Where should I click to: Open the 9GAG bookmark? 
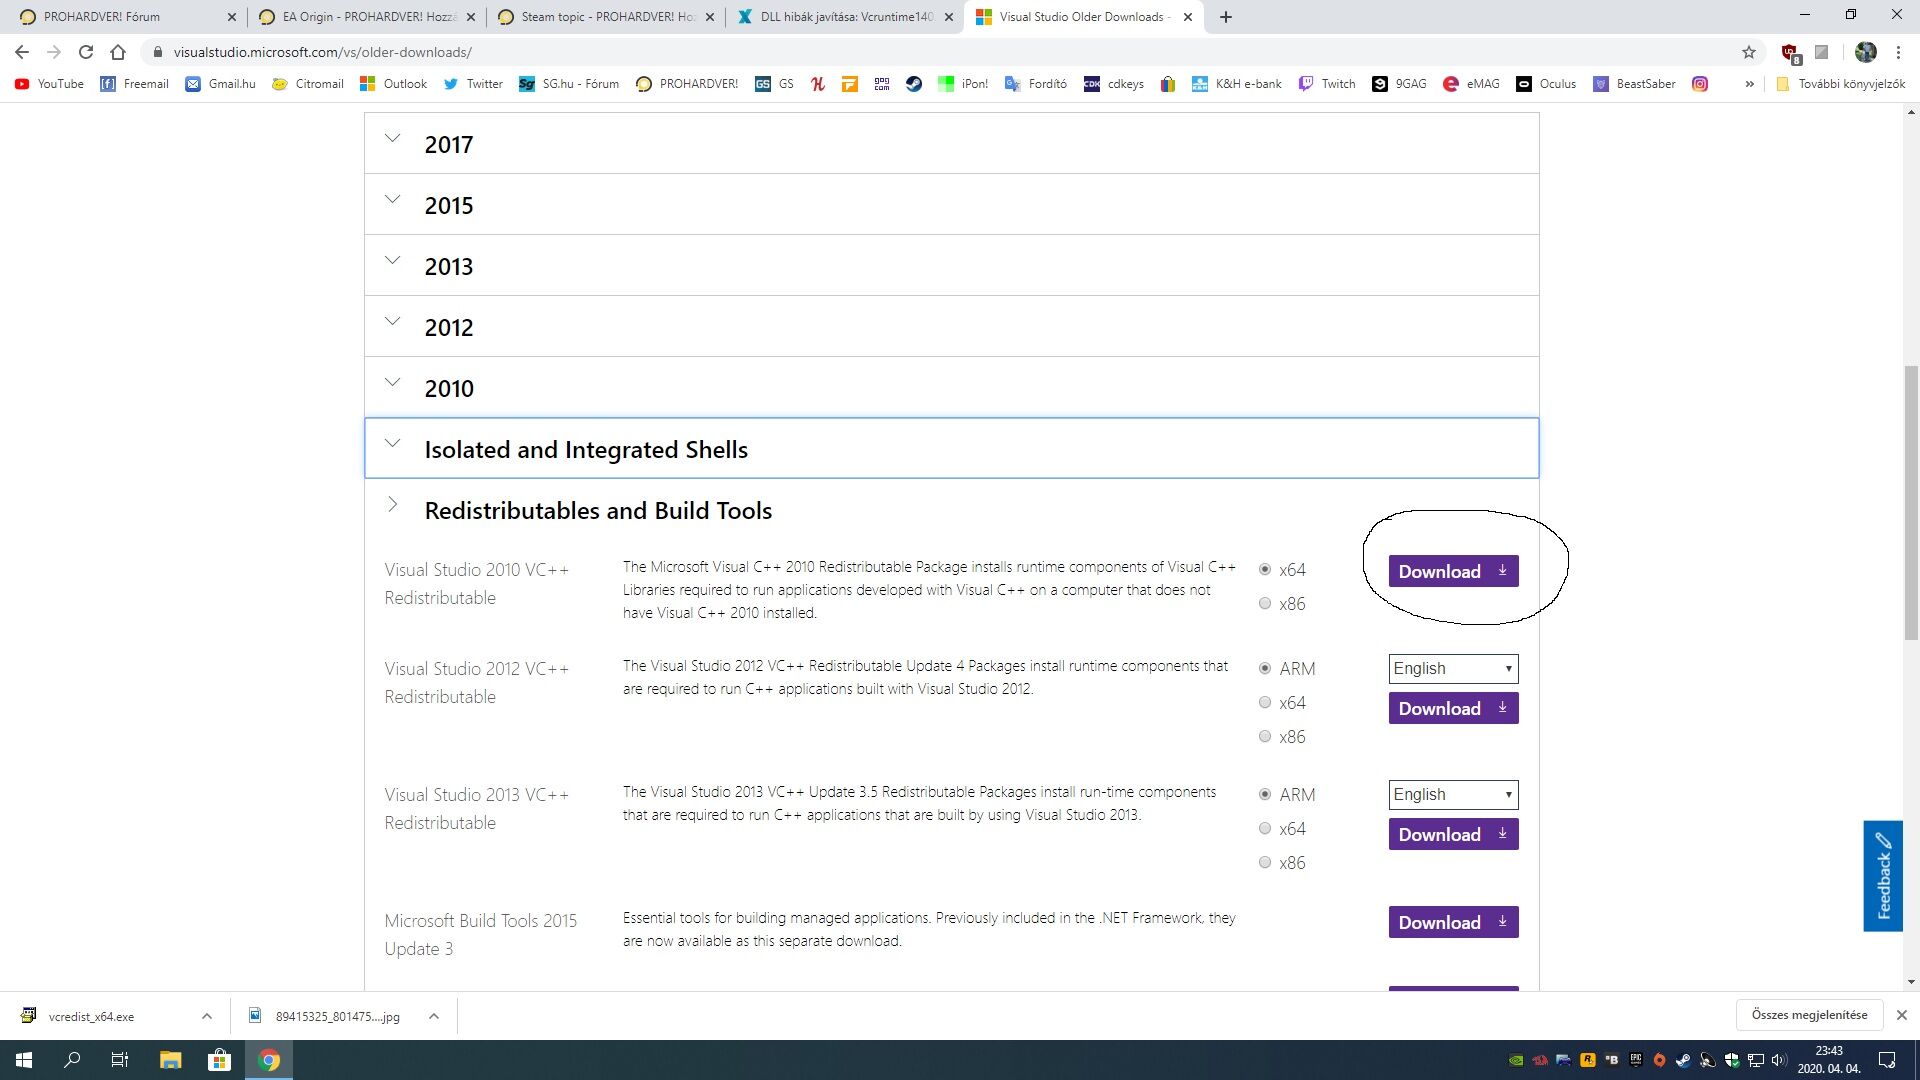(x=1399, y=84)
